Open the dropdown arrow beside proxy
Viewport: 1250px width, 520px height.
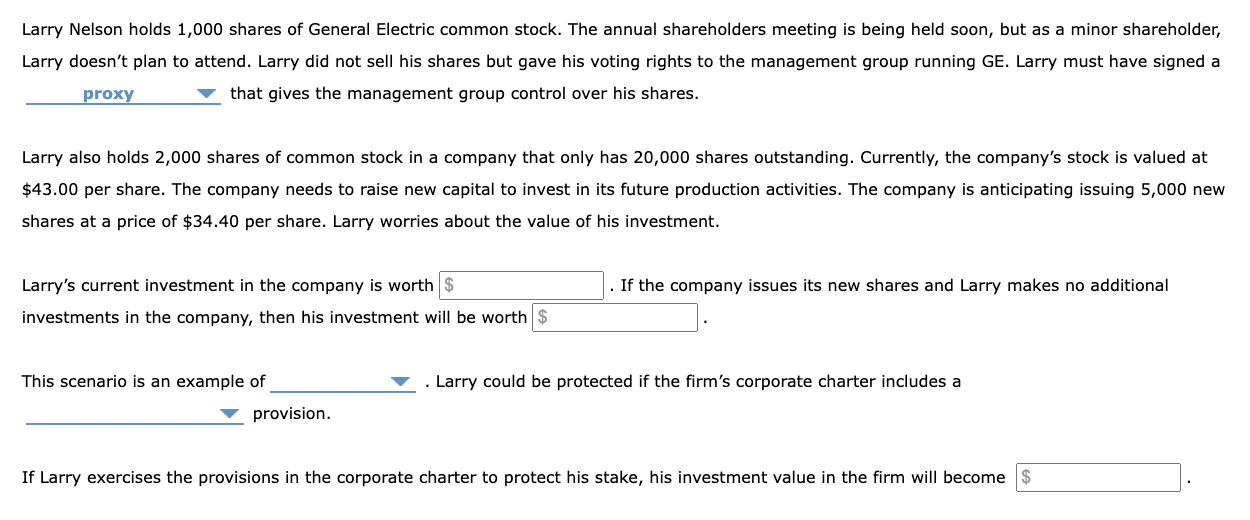207,94
